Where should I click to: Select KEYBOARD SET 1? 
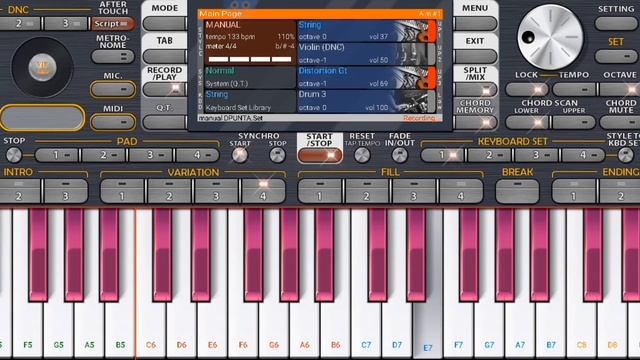point(442,155)
